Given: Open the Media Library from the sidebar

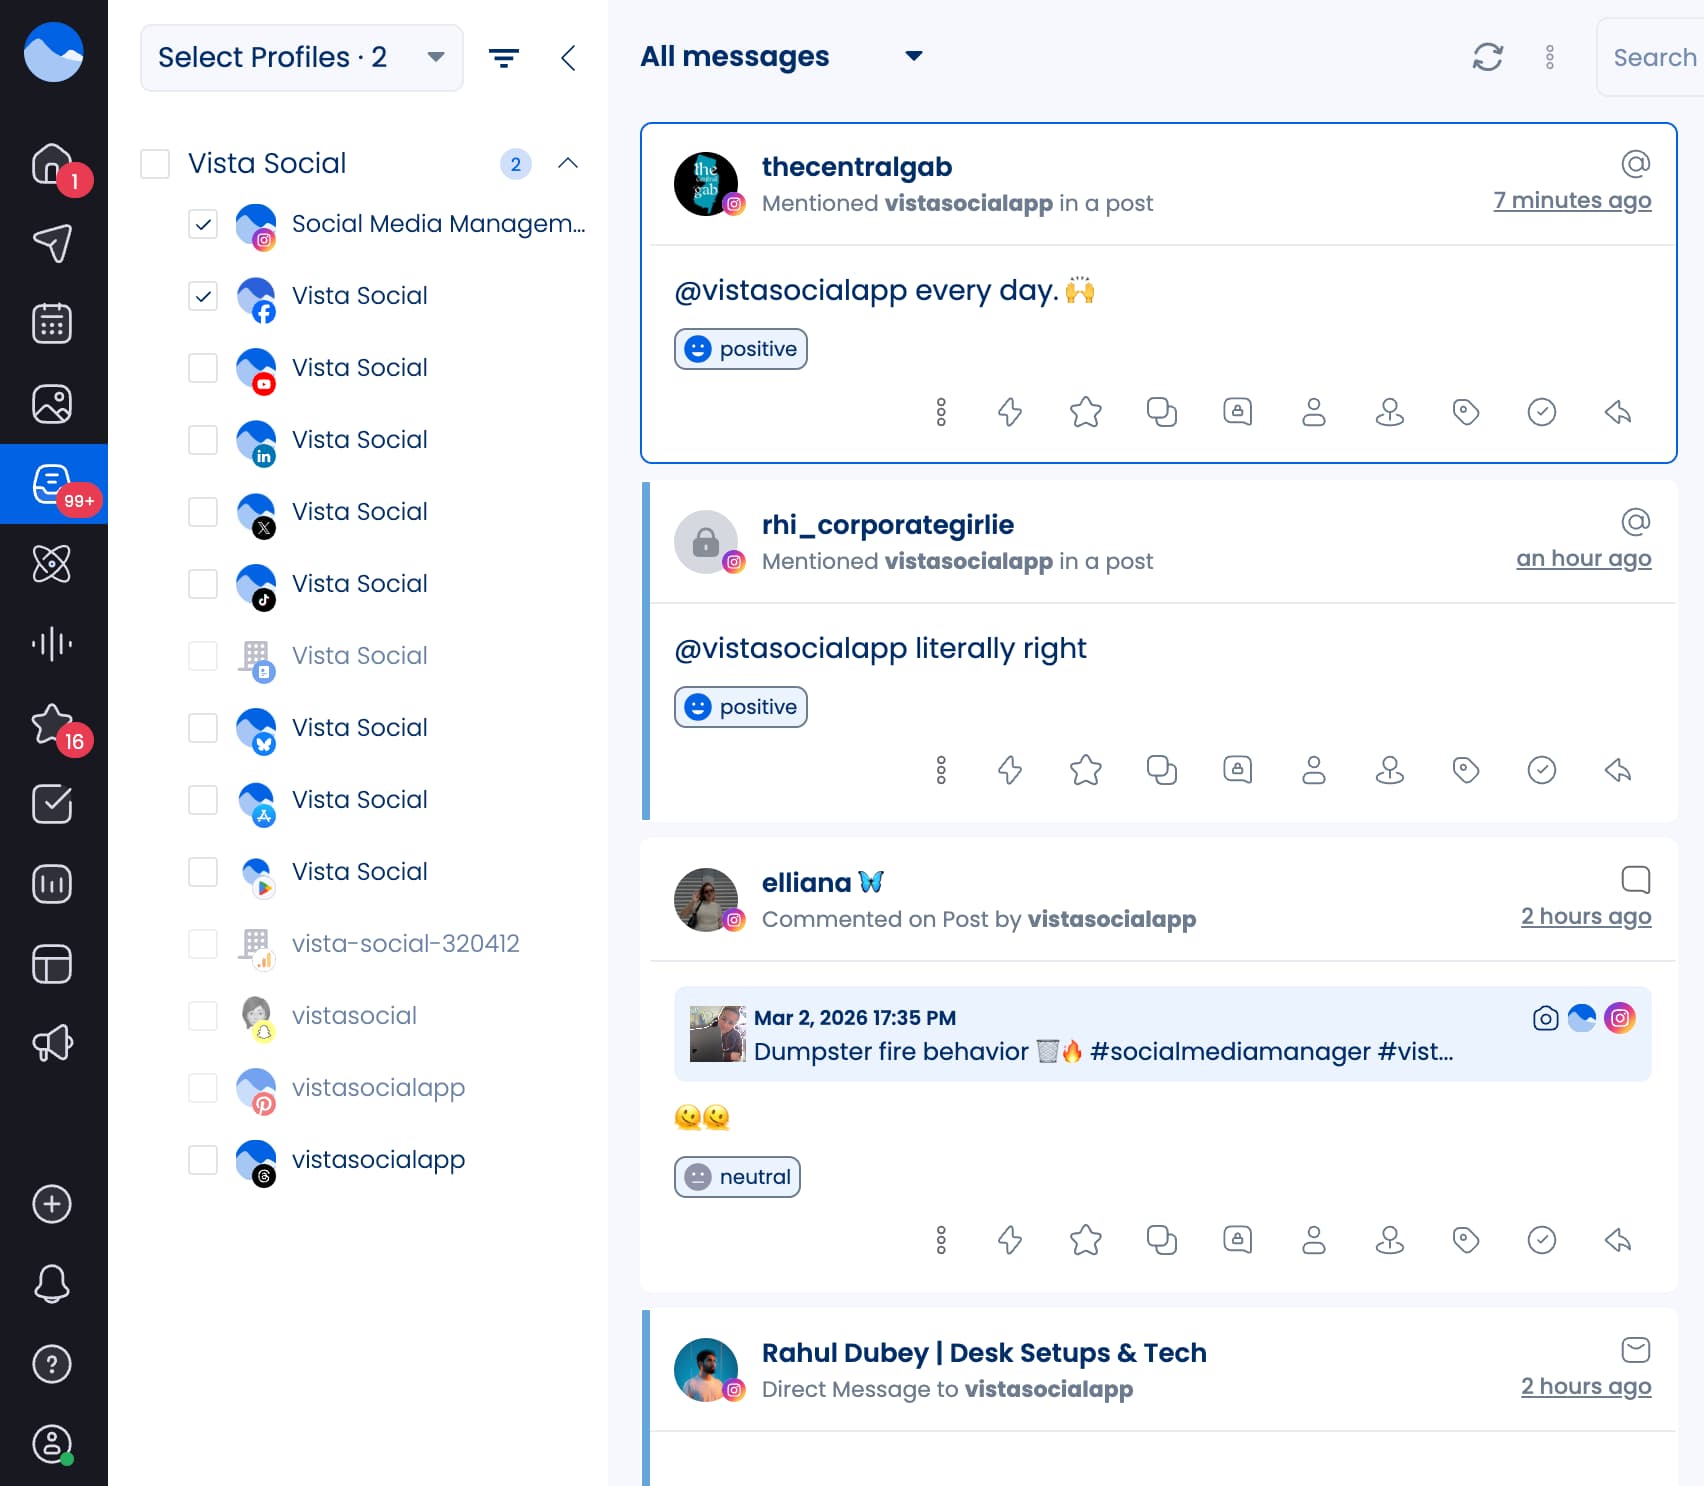Looking at the screenshot, I should point(52,403).
